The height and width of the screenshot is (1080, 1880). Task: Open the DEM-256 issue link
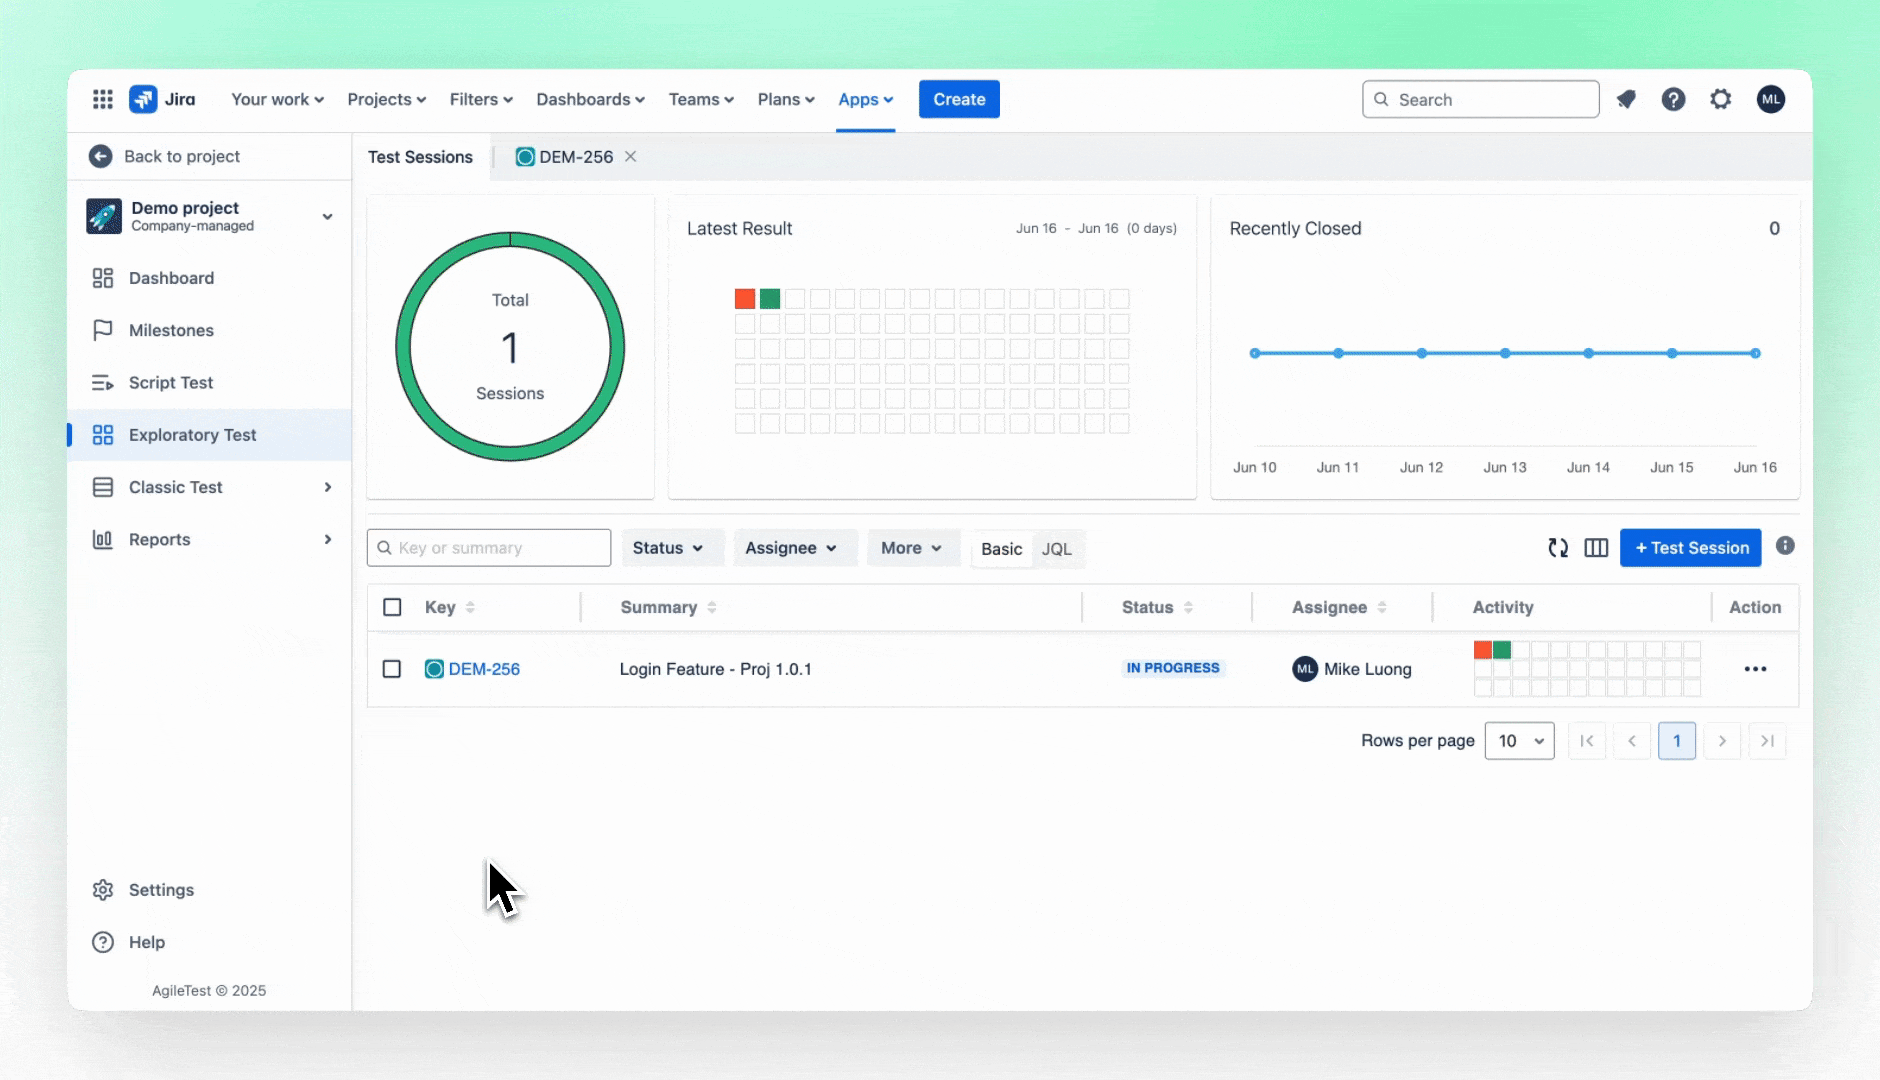pyautogui.click(x=483, y=668)
